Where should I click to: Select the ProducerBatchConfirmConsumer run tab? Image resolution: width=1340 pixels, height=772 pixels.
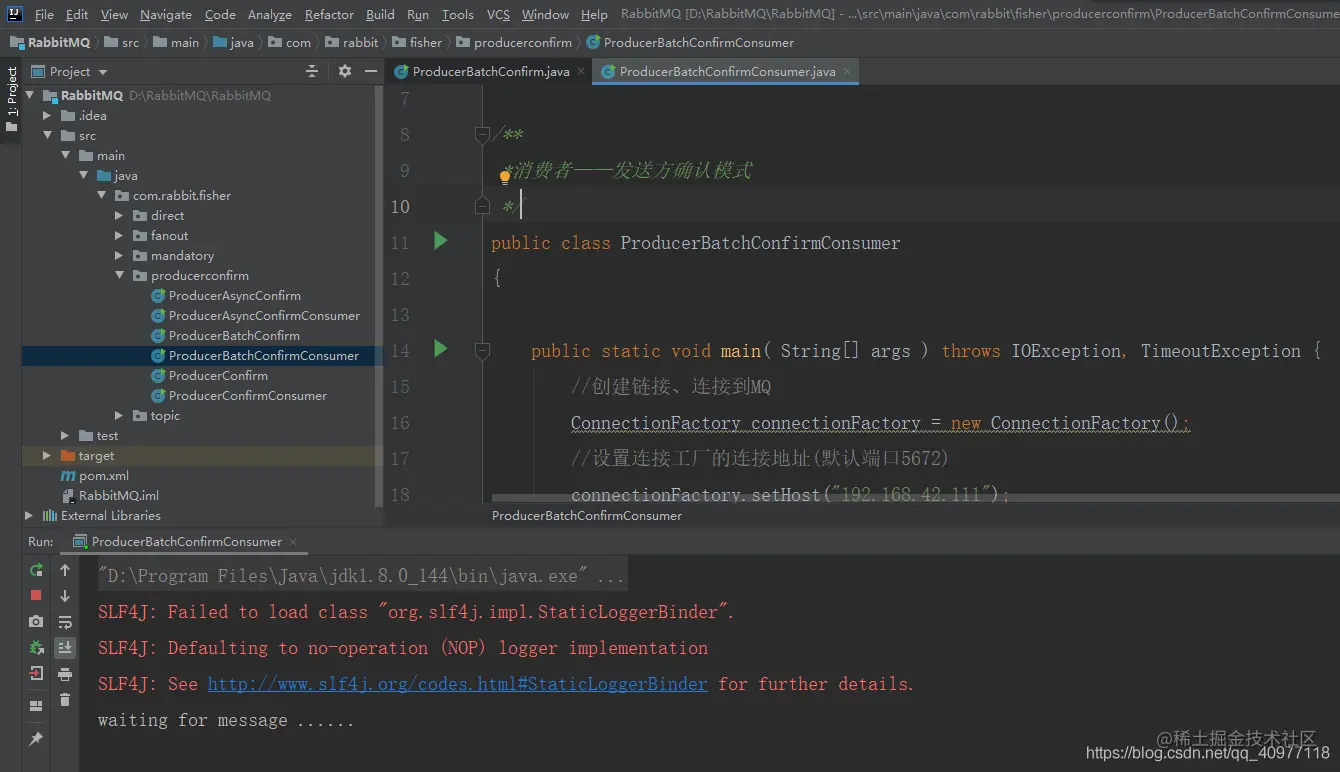[186, 542]
